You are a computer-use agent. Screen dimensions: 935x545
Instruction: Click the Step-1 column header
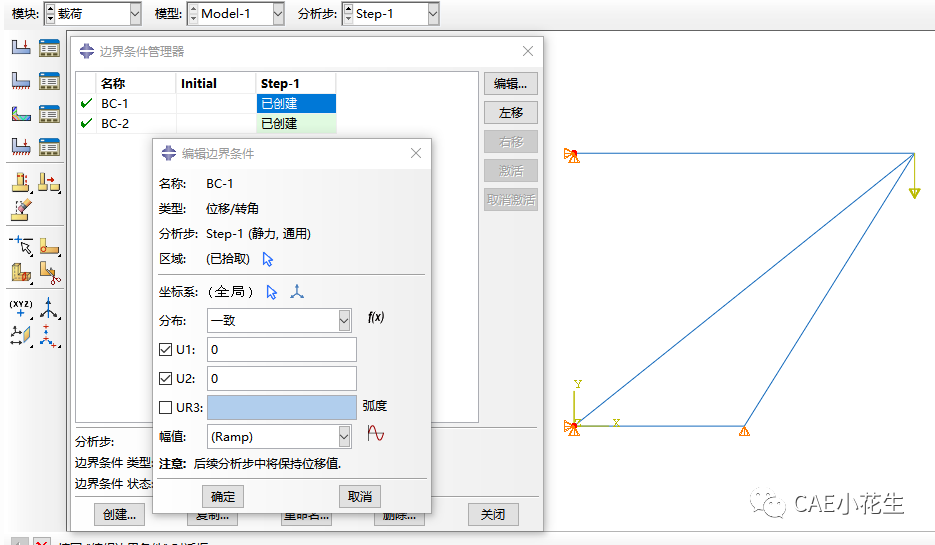click(x=296, y=83)
